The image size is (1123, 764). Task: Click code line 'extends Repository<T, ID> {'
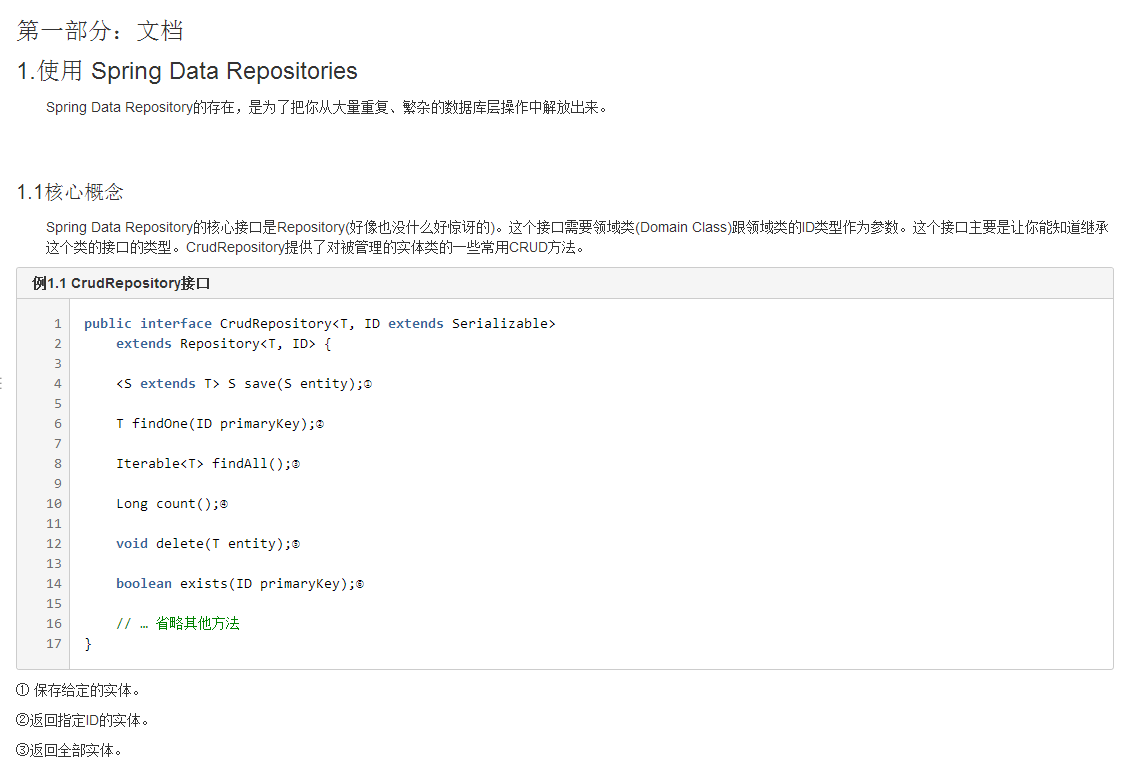click(x=223, y=344)
